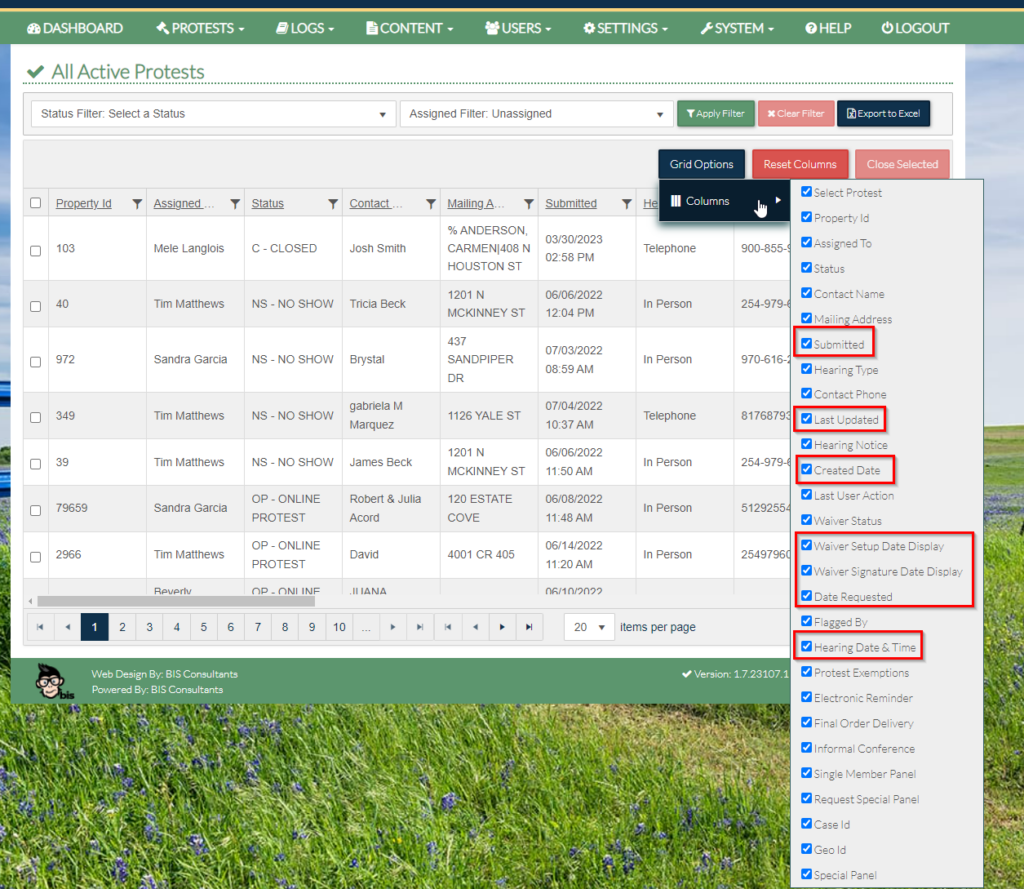1024x889 pixels.
Task: Click the horizontal scrollbar of the grid
Action: click(175, 601)
